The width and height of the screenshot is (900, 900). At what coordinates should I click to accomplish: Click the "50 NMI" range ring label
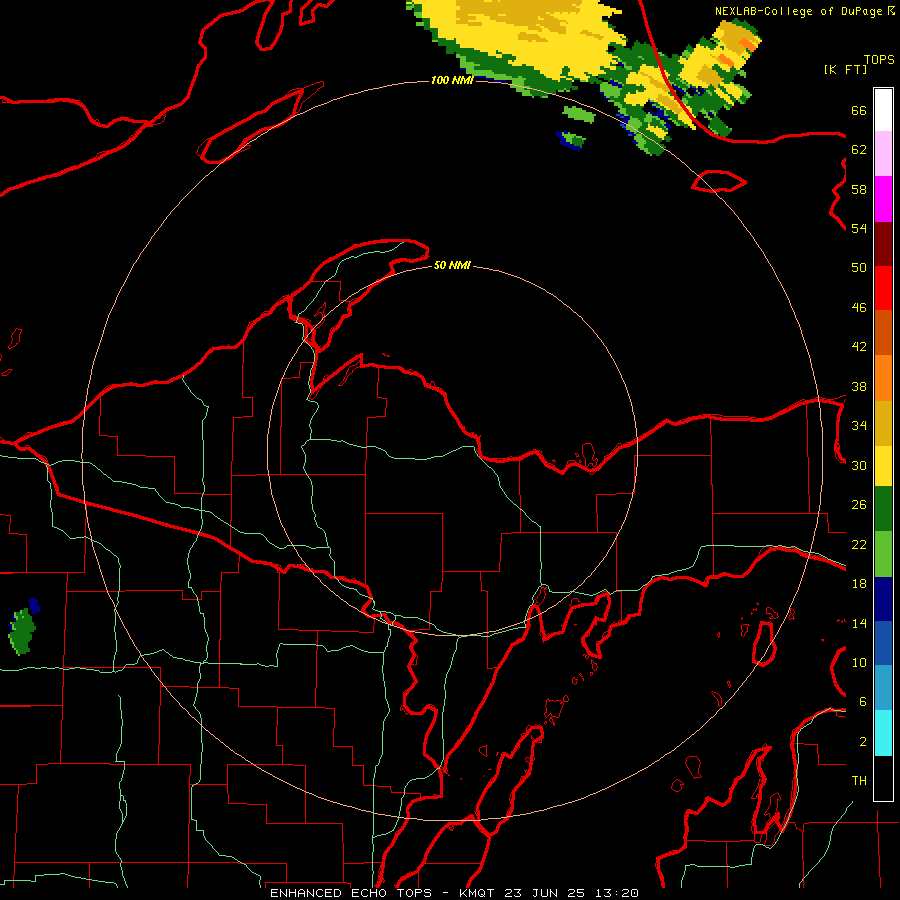452,265
